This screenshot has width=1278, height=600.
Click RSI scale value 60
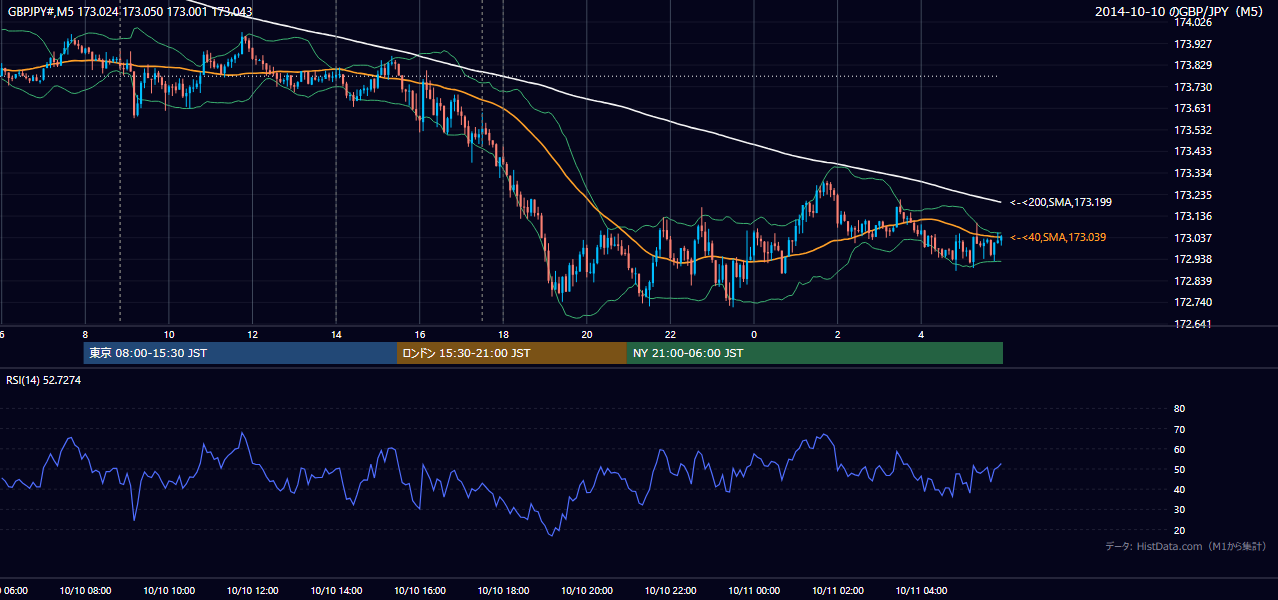tap(1179, 449)
